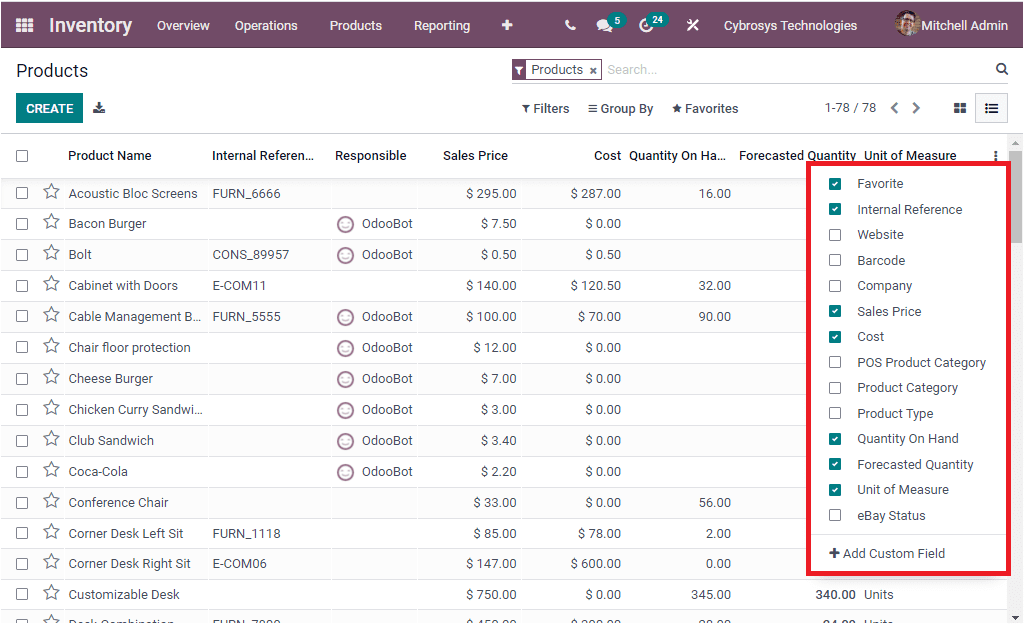
Task: Expand the Group By menu
Action: click(620, 108)
